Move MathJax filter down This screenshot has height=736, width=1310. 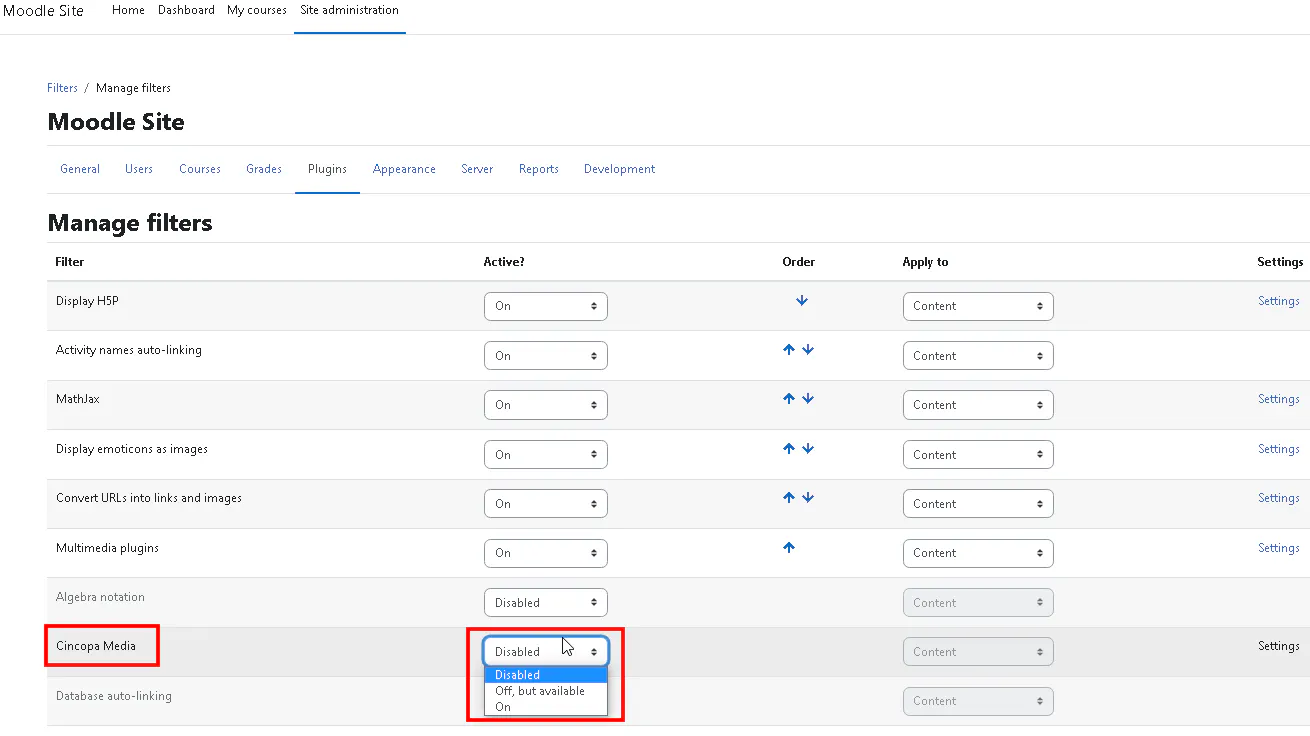pyautogui.click(x=808, y=399)
